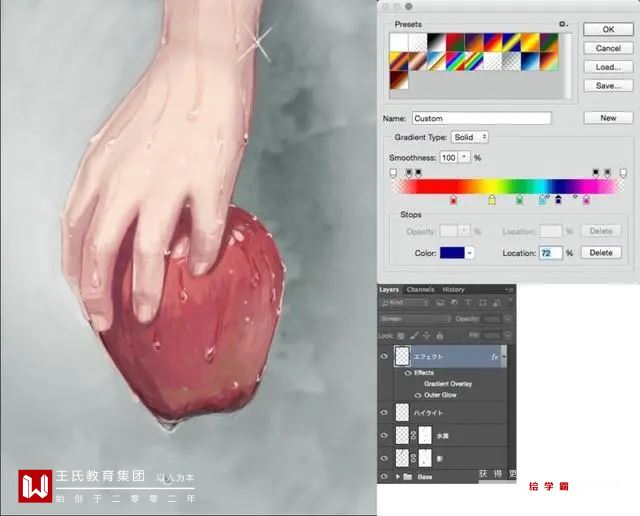This screenshot has height=516, width=640.
Task: Select the magenta color stop on gradient
Action: coord(586,200)
